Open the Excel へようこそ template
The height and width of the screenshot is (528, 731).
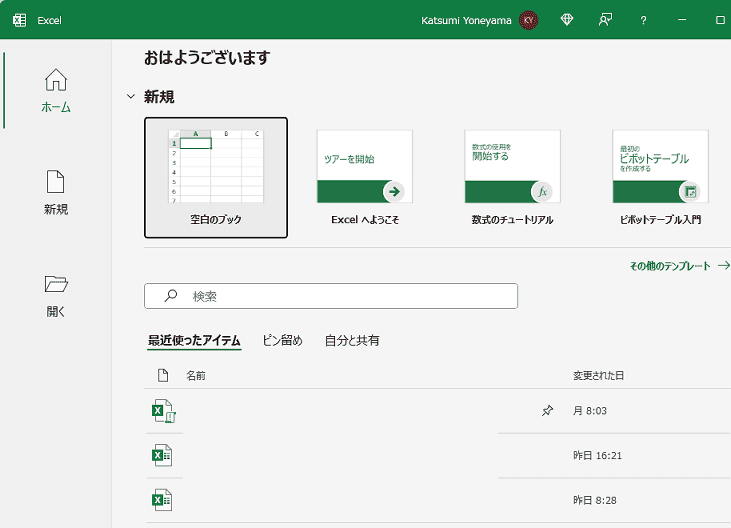point(365,178)
